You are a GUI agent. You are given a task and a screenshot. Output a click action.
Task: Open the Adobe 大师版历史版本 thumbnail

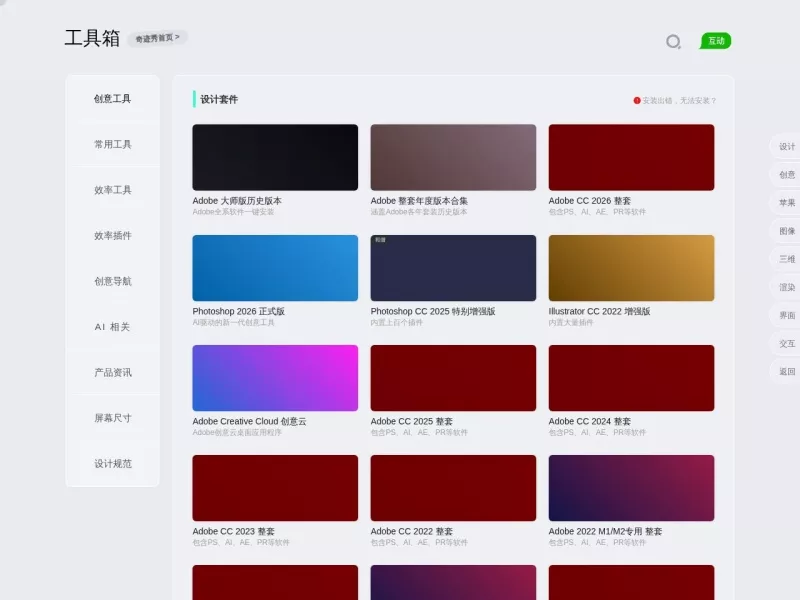[x=275, y=157]
